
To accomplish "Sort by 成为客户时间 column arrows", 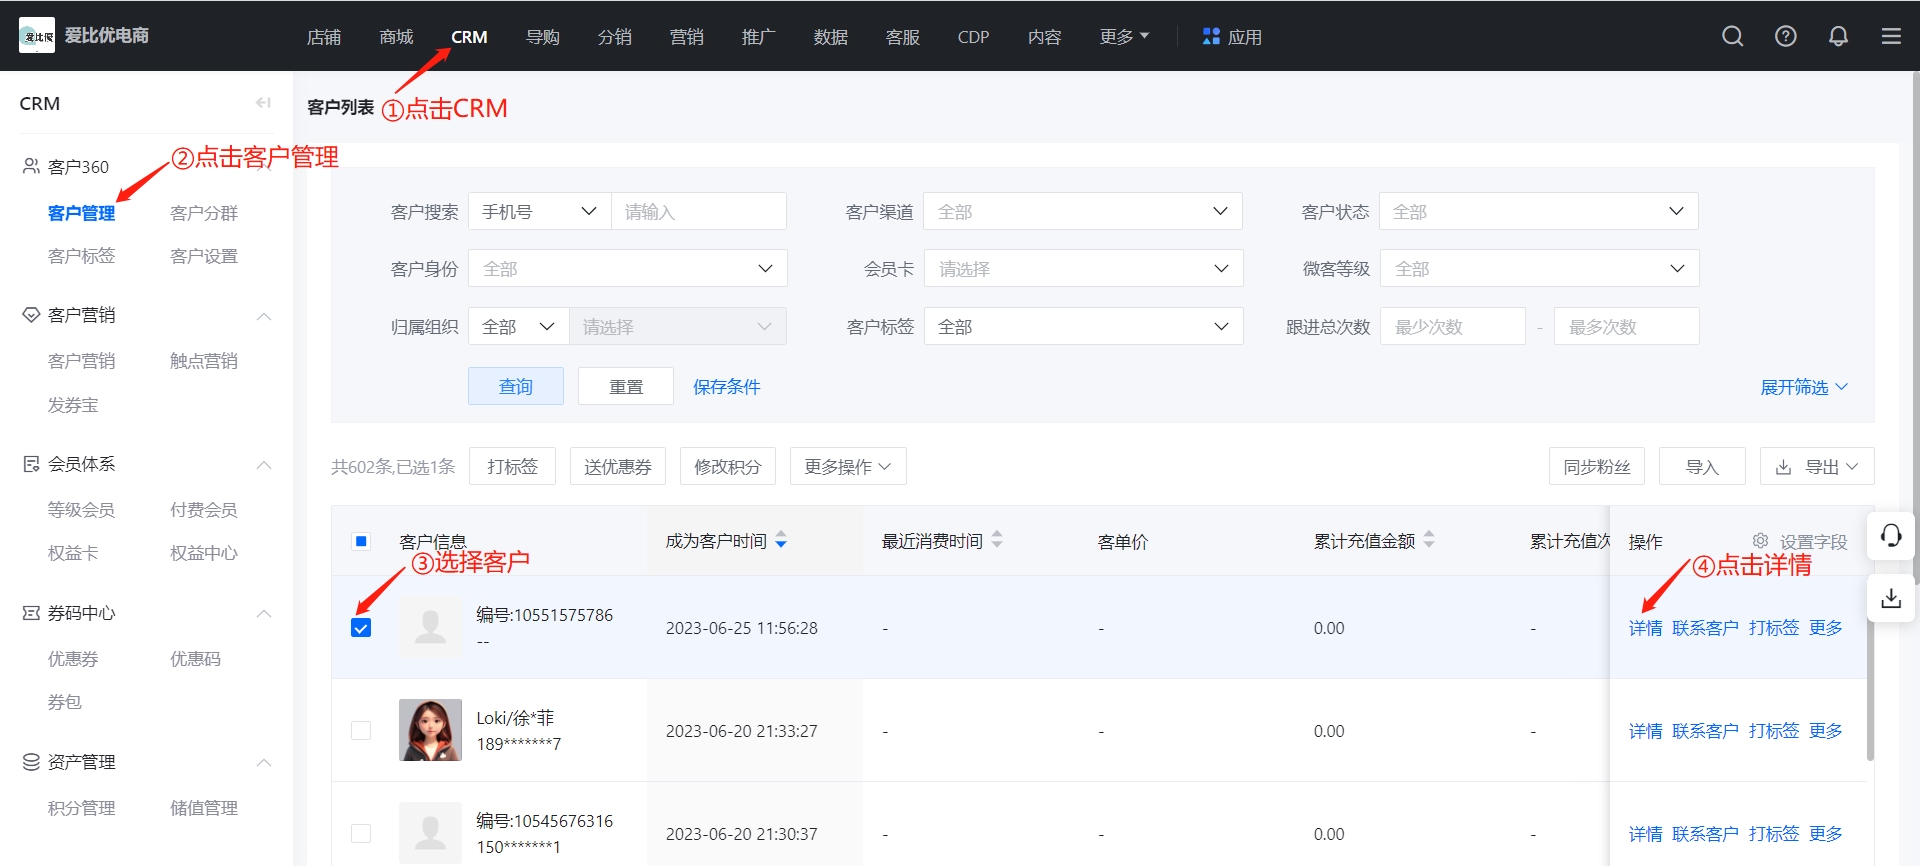I will coord(781,540).
